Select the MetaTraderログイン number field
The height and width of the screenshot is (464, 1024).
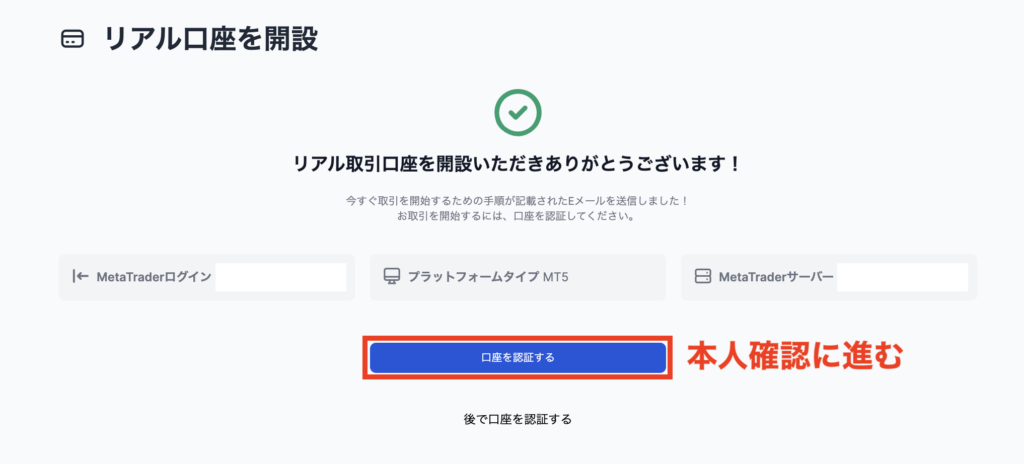pos(281,277)
